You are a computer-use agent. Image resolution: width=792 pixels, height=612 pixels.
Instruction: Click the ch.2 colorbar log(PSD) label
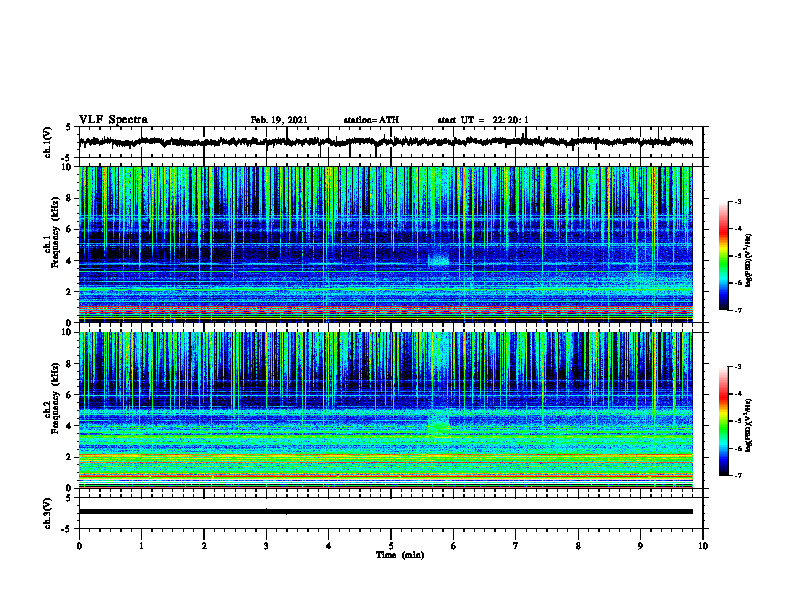(x=749, y=424)
